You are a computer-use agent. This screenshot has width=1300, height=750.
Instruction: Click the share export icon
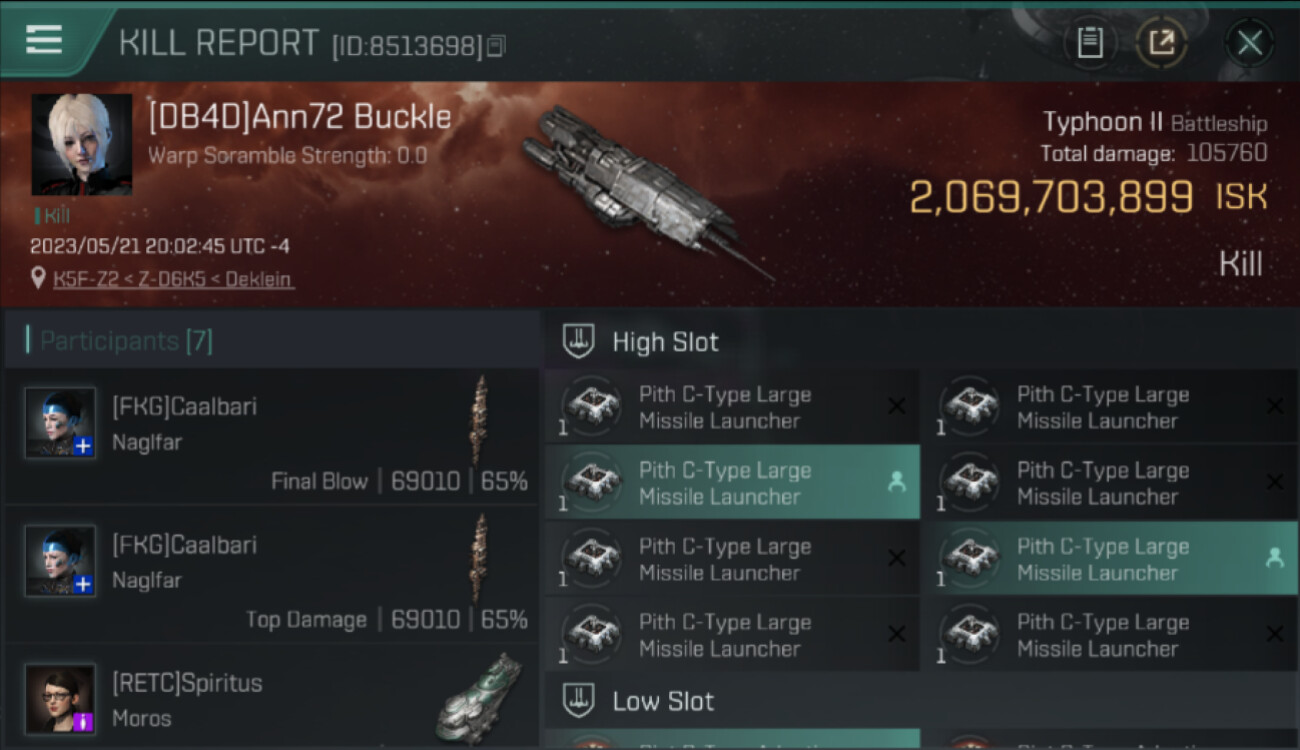point(1161,42)
